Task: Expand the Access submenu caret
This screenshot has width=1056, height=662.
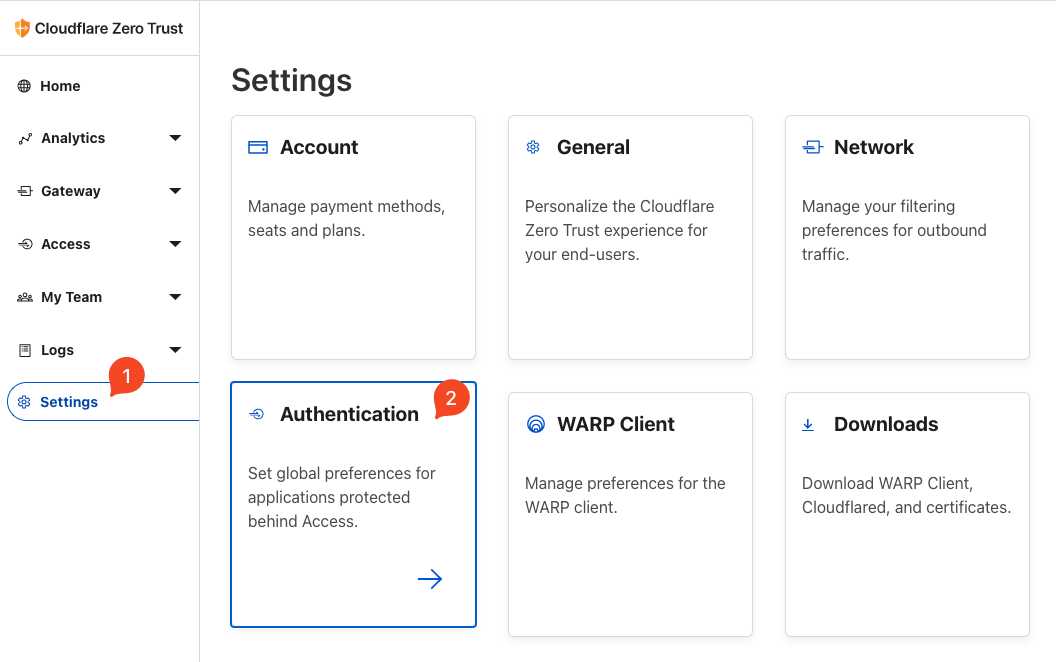Action: coord(175,244)
